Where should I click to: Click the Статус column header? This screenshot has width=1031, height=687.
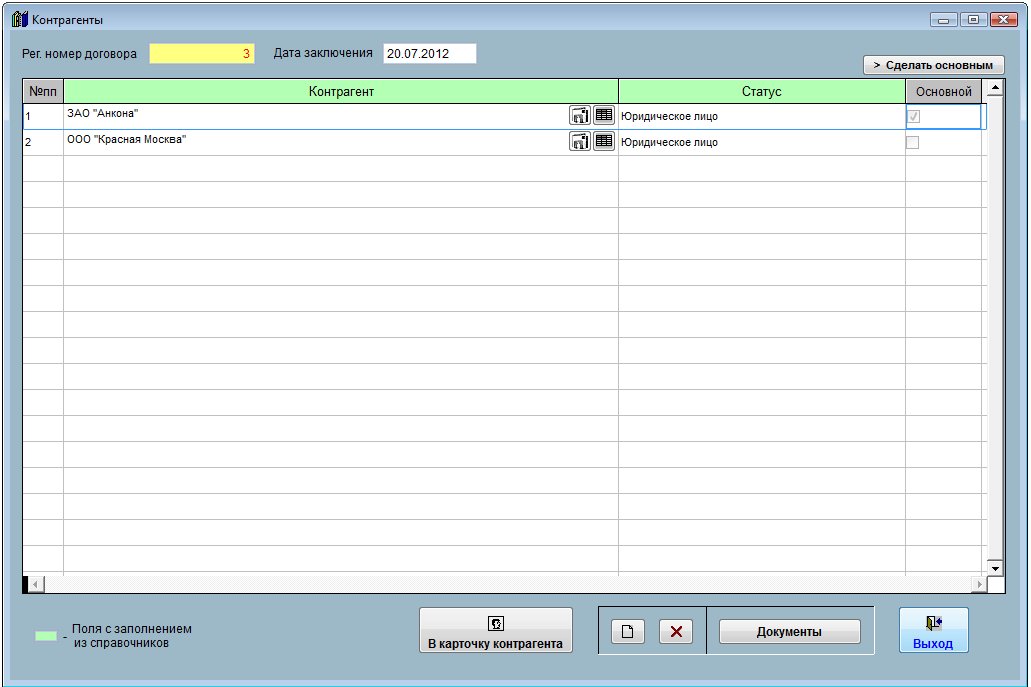pos(761,91)
